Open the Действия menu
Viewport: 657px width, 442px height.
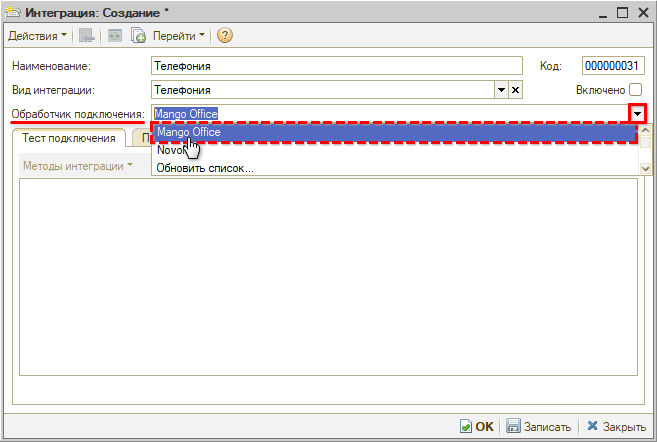[x=37, y=36]
